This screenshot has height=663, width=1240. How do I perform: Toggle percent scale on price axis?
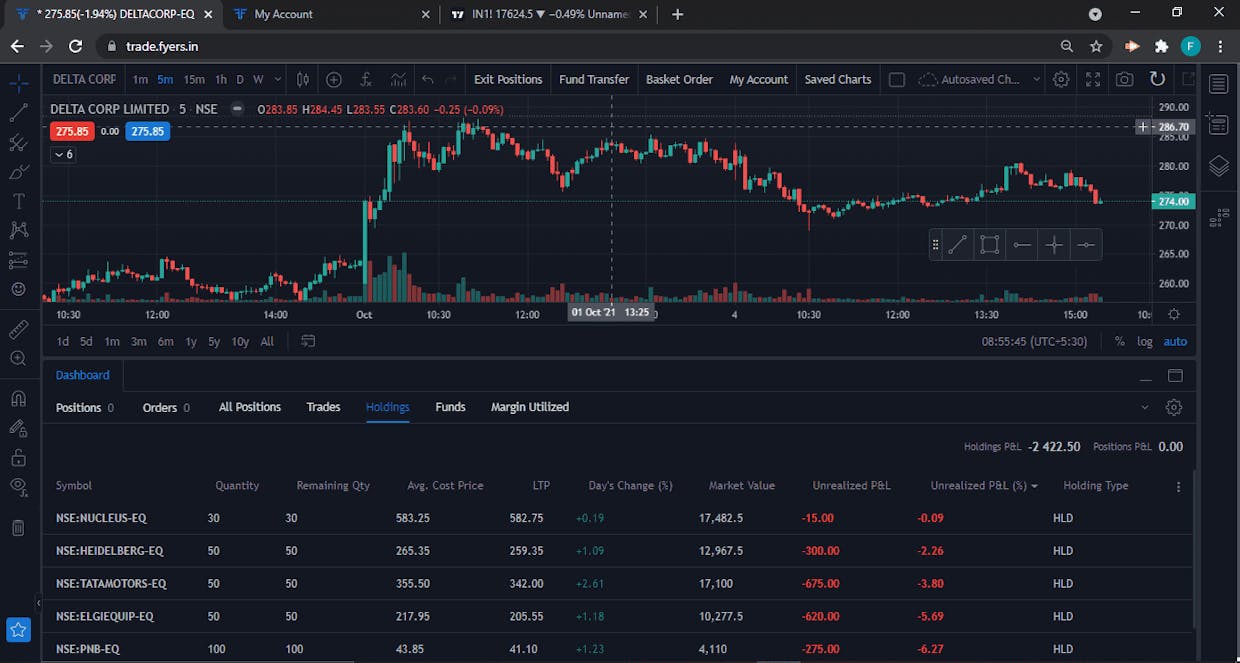pyautogui.click(x=1119, y=341)
